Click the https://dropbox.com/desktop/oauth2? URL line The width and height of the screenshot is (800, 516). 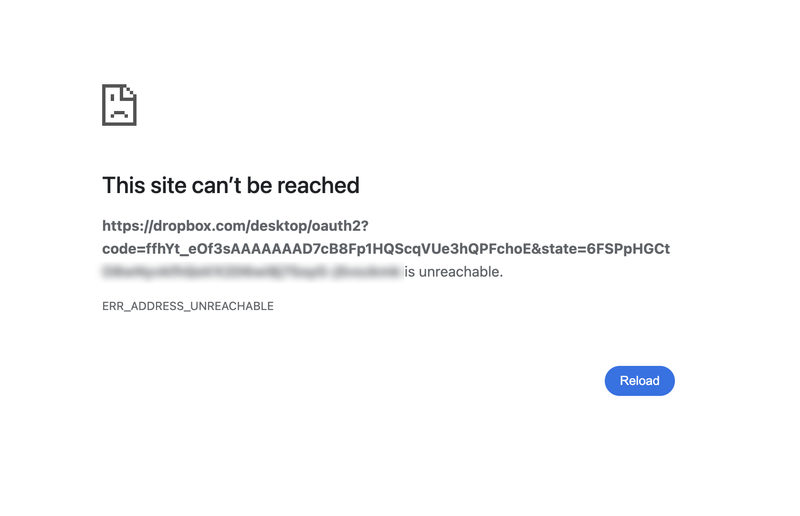point(236,226)
